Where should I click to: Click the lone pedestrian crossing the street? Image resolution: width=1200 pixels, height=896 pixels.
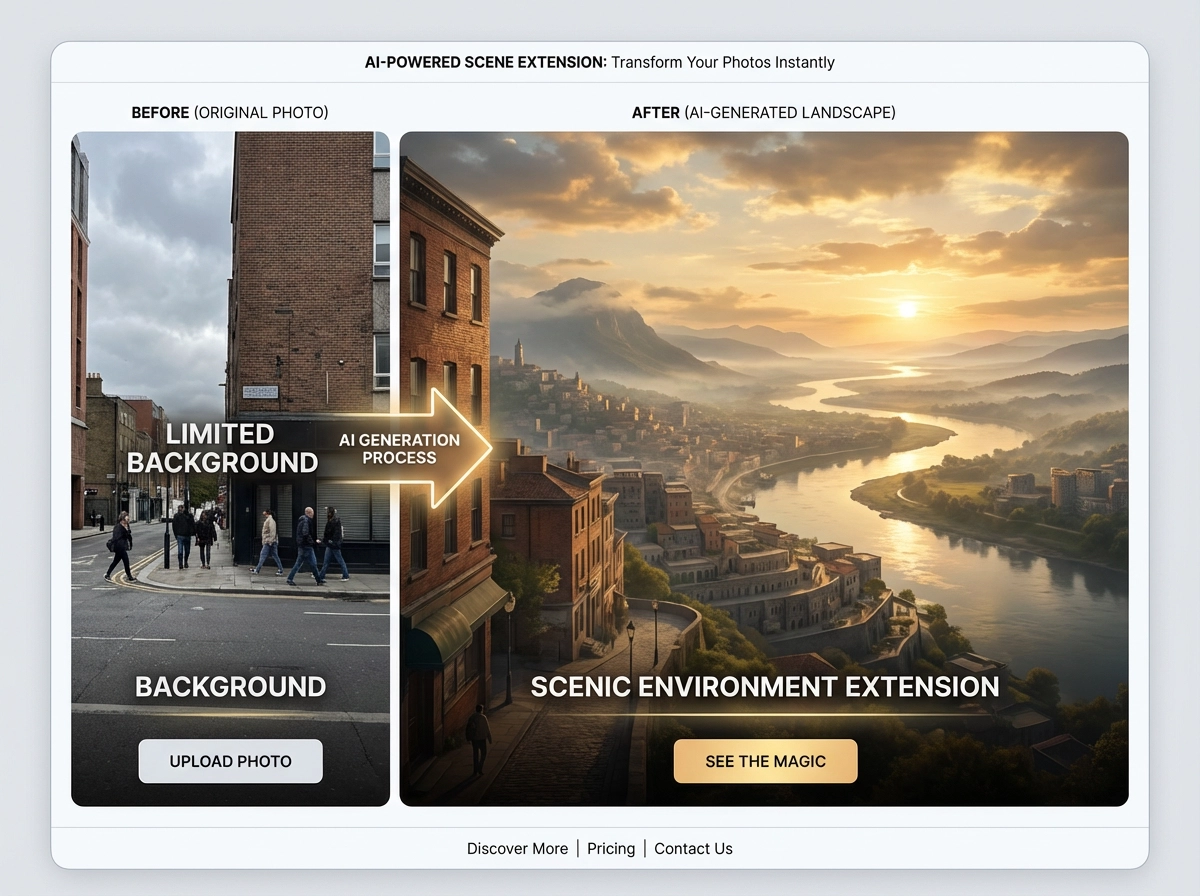coord(121,546)
